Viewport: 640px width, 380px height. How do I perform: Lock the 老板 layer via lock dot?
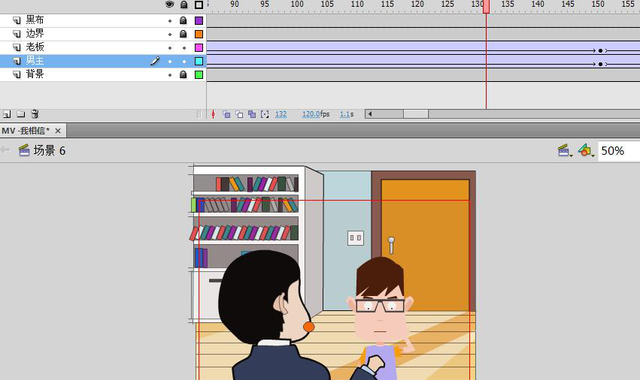[184, 48]
